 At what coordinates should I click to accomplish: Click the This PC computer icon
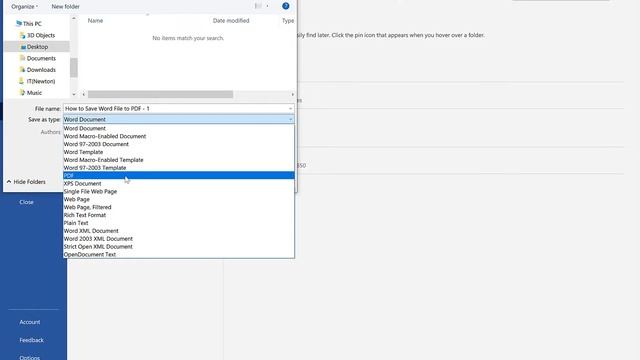(x=18, y=24)
